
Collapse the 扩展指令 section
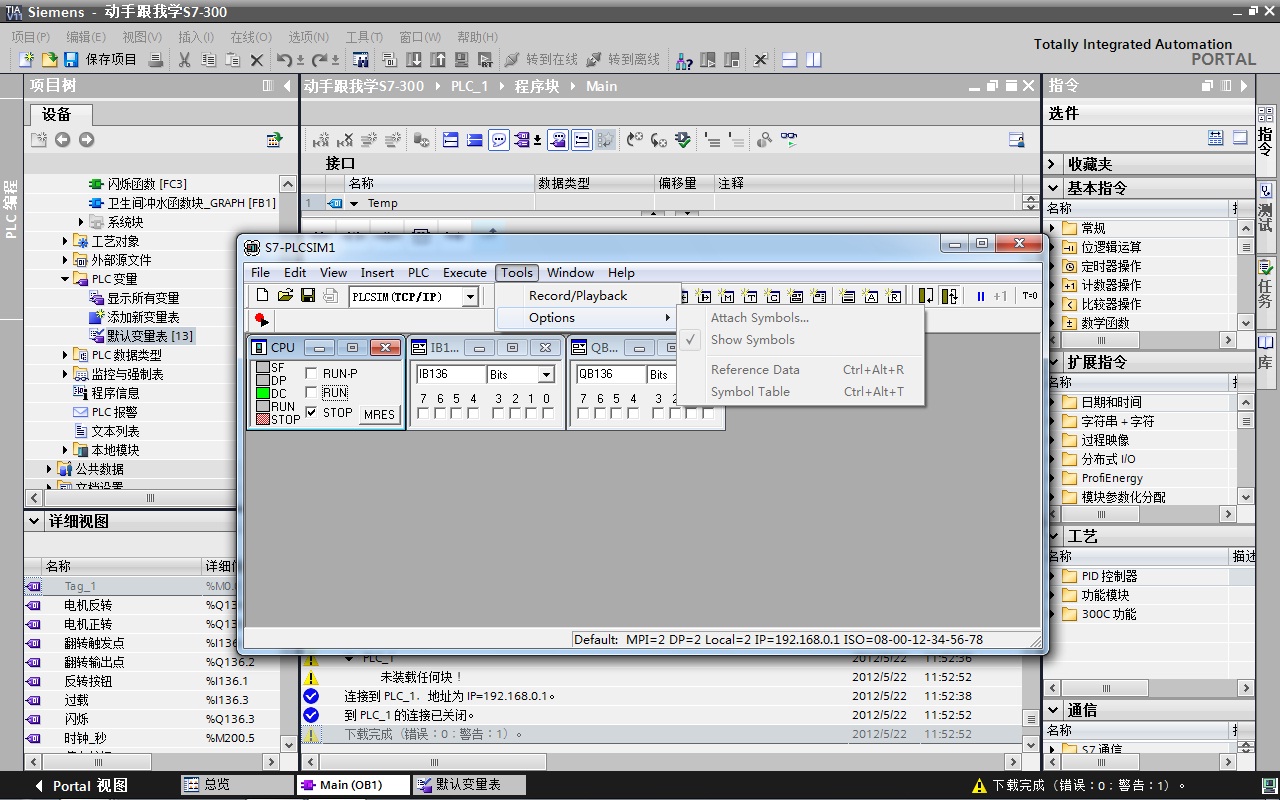(1053, 362)
